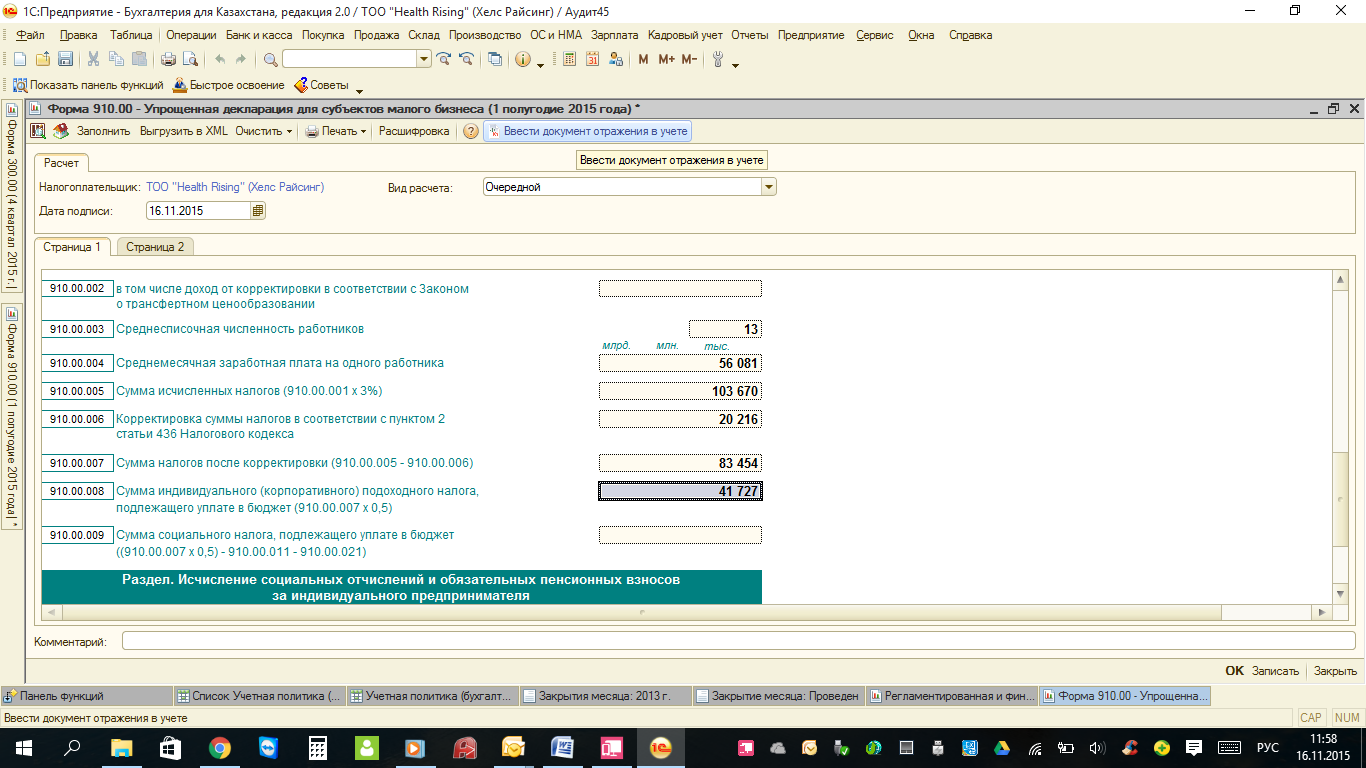1366x768 pixels.
Task: Open the Сервис menu
Action: 875,35
